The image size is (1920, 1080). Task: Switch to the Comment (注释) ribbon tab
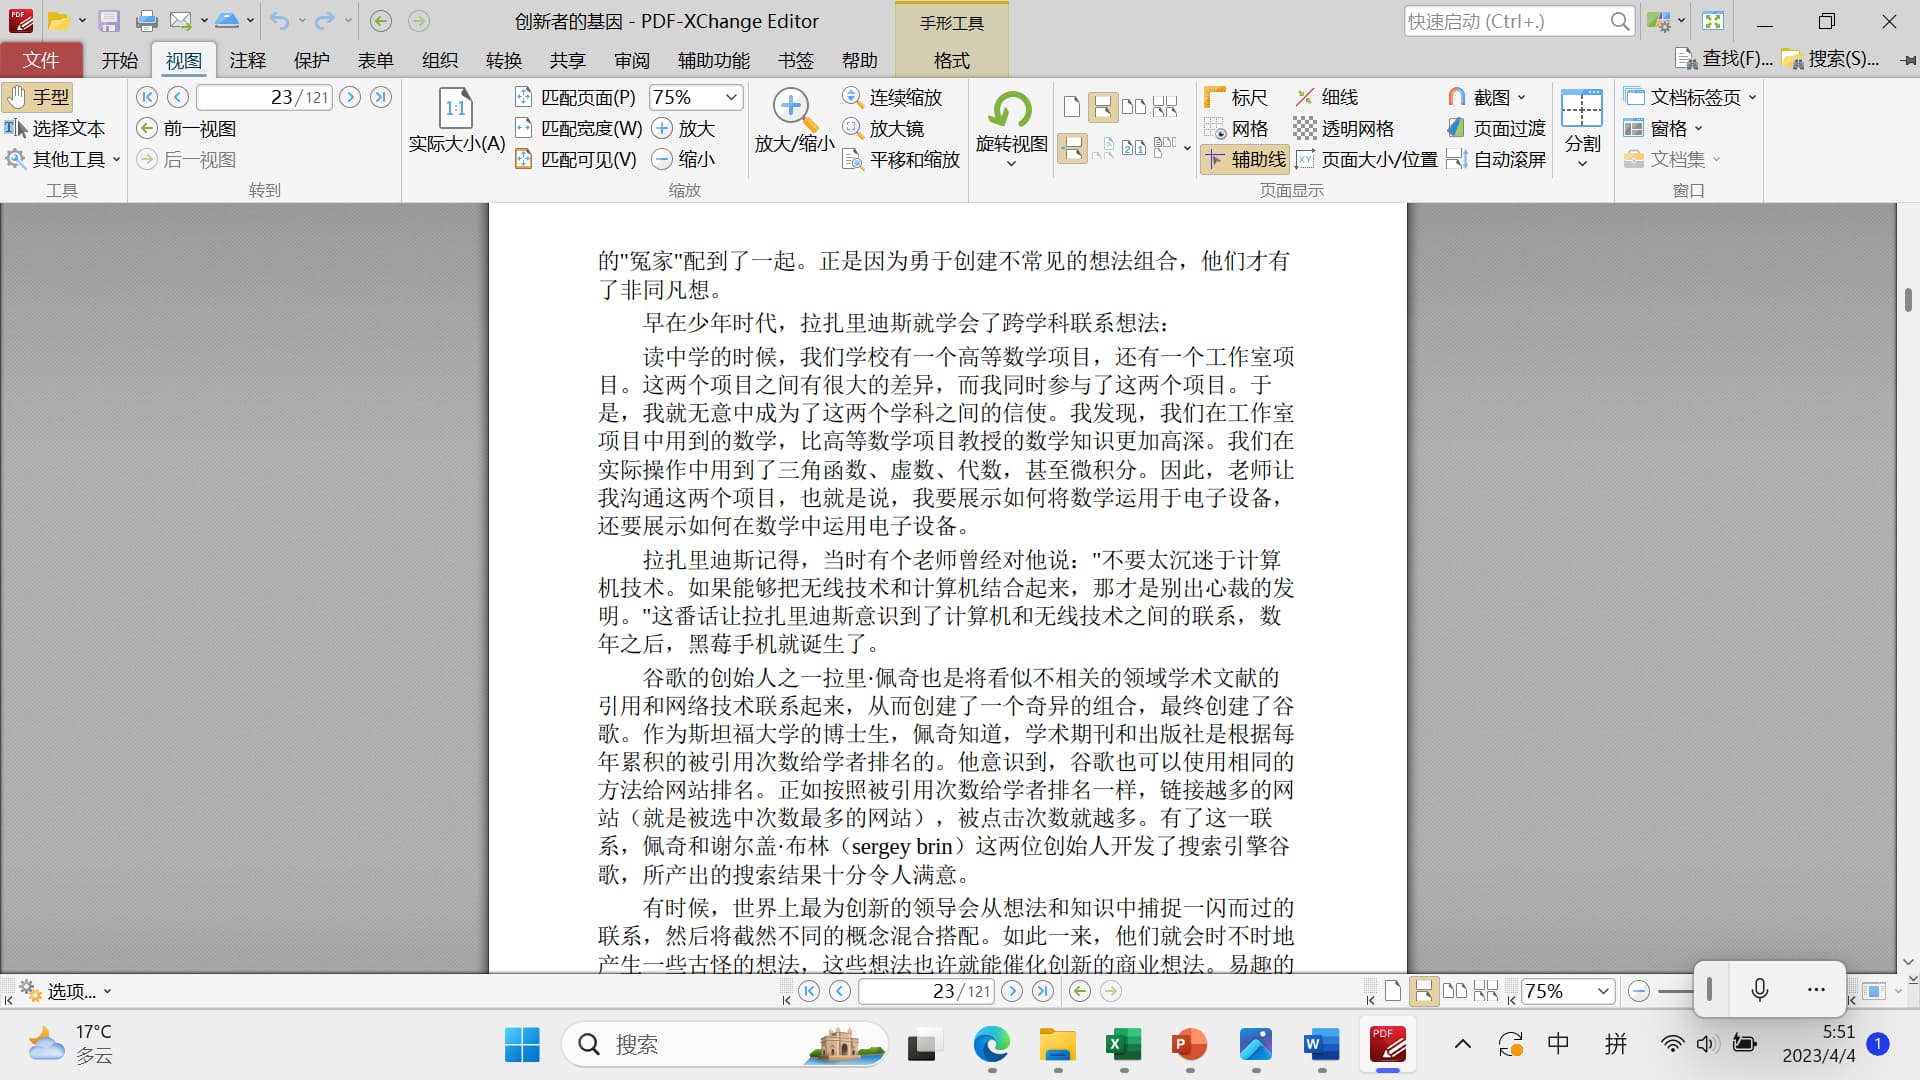[x=247, y=60]
